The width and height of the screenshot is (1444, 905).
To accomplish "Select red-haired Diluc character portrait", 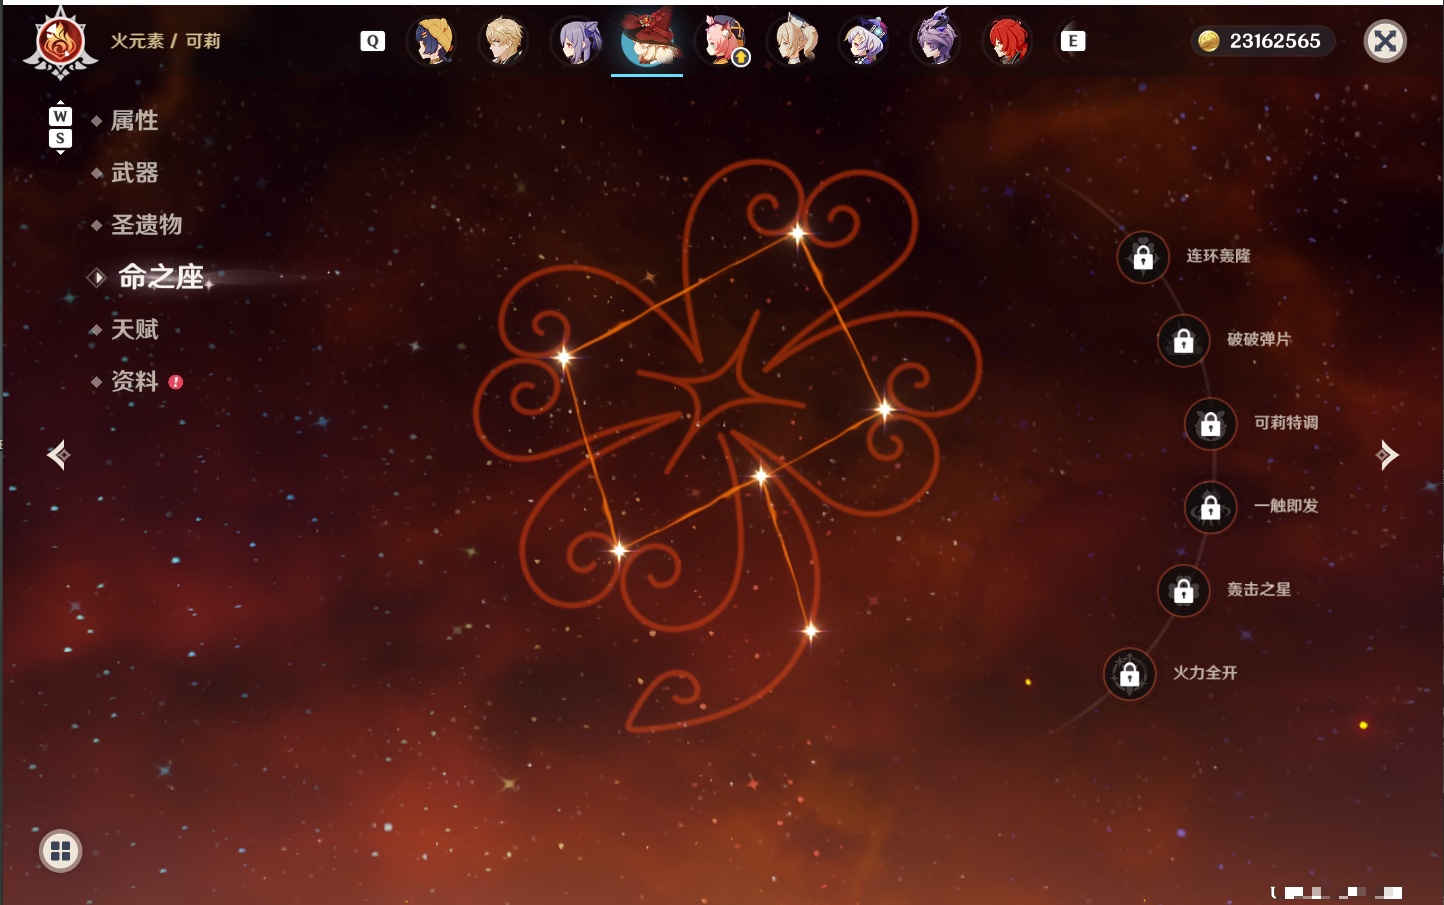I will click(x=1006, y=41).
